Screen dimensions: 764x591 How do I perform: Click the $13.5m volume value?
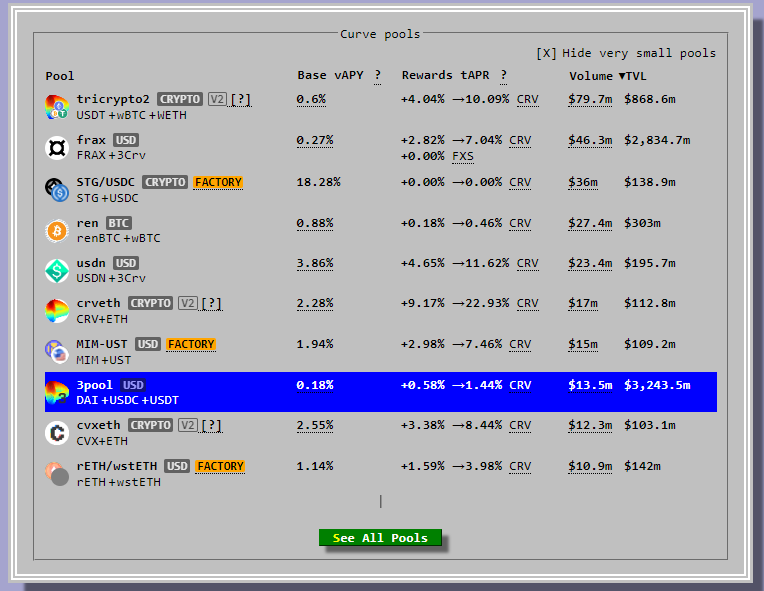(590, 385)
